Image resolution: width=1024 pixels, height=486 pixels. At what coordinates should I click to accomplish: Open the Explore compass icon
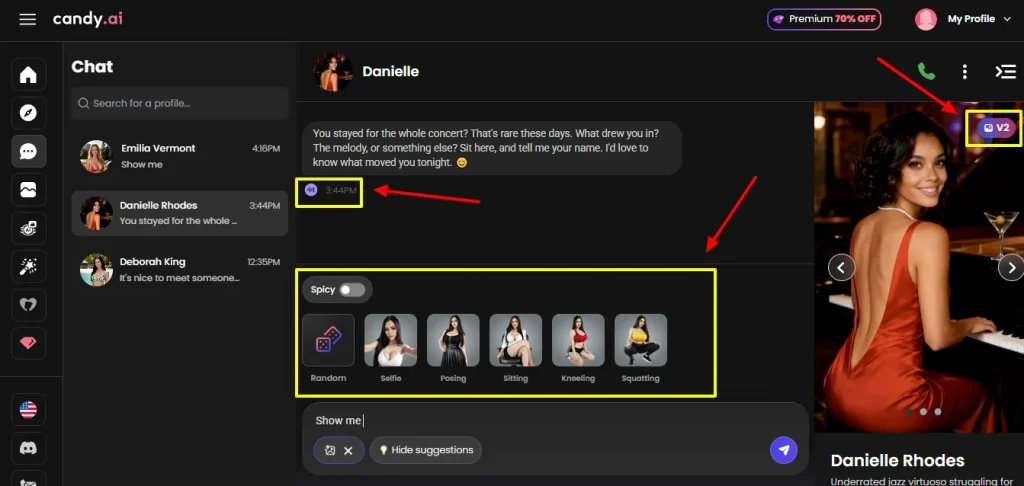point(28,113)
